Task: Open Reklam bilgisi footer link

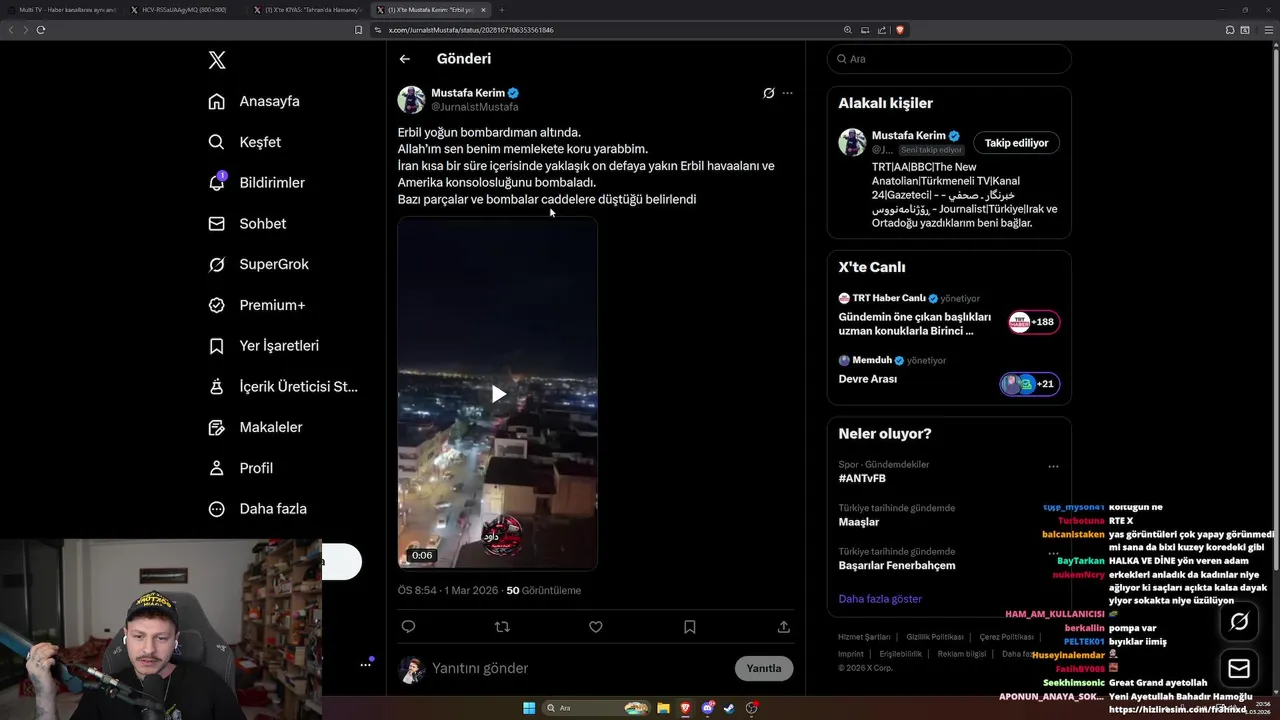Action: (962, 654)
